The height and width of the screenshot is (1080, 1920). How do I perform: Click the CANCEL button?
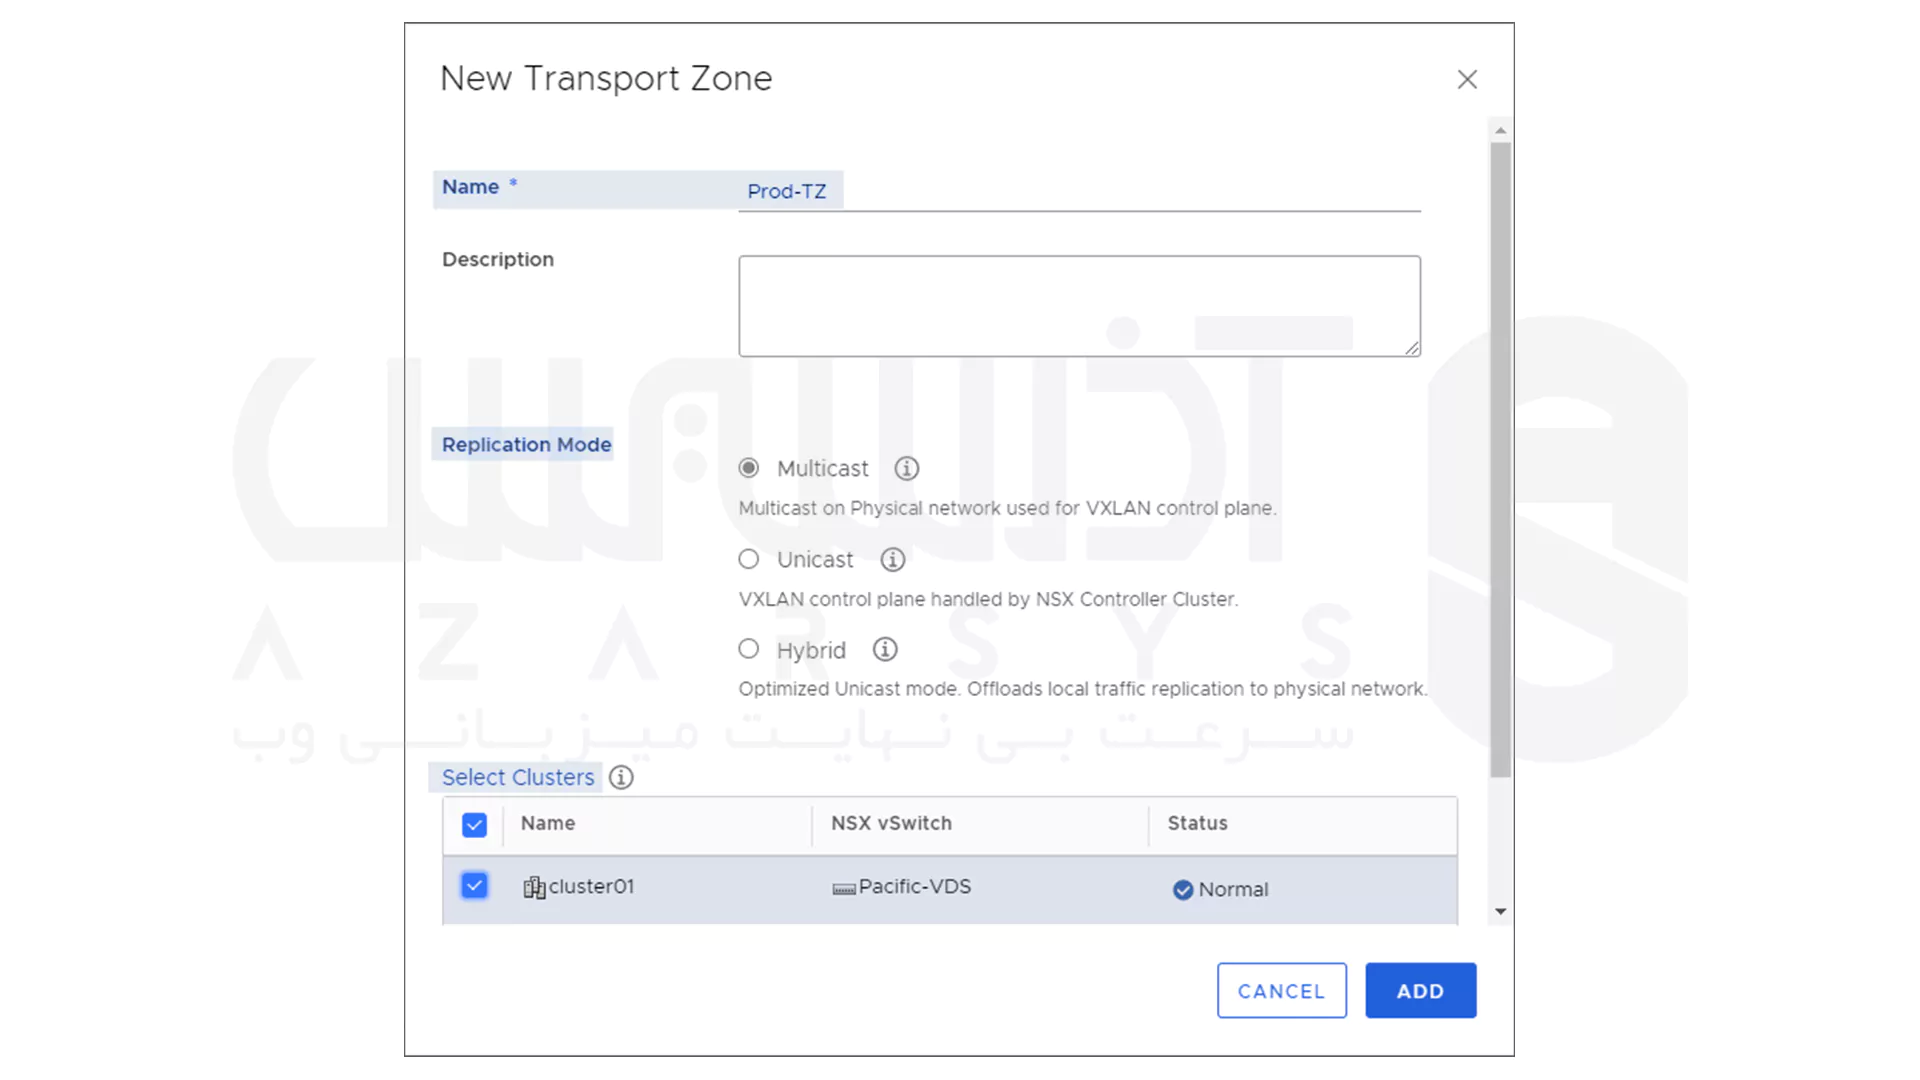[1281, 990]
